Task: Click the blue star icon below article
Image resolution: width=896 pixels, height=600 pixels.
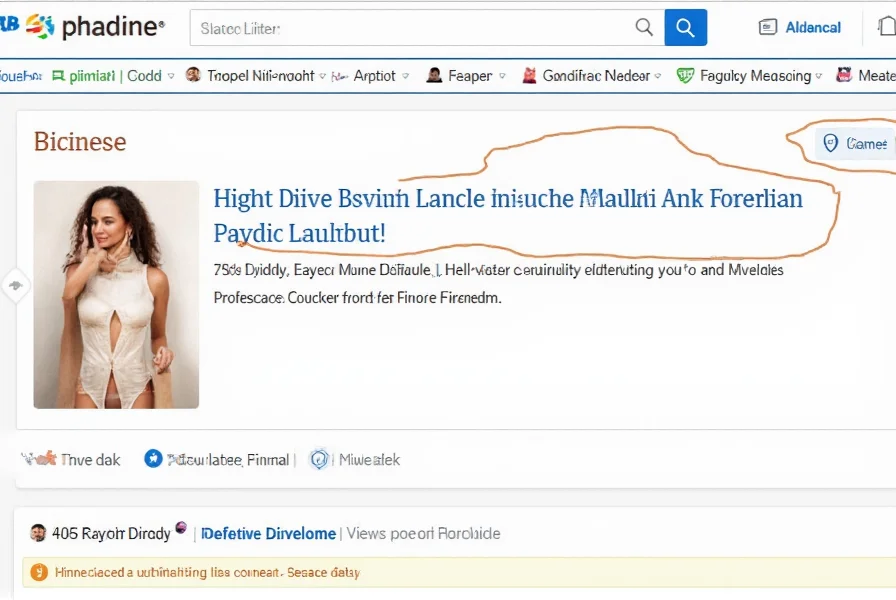Action: (x=153, y=459)
